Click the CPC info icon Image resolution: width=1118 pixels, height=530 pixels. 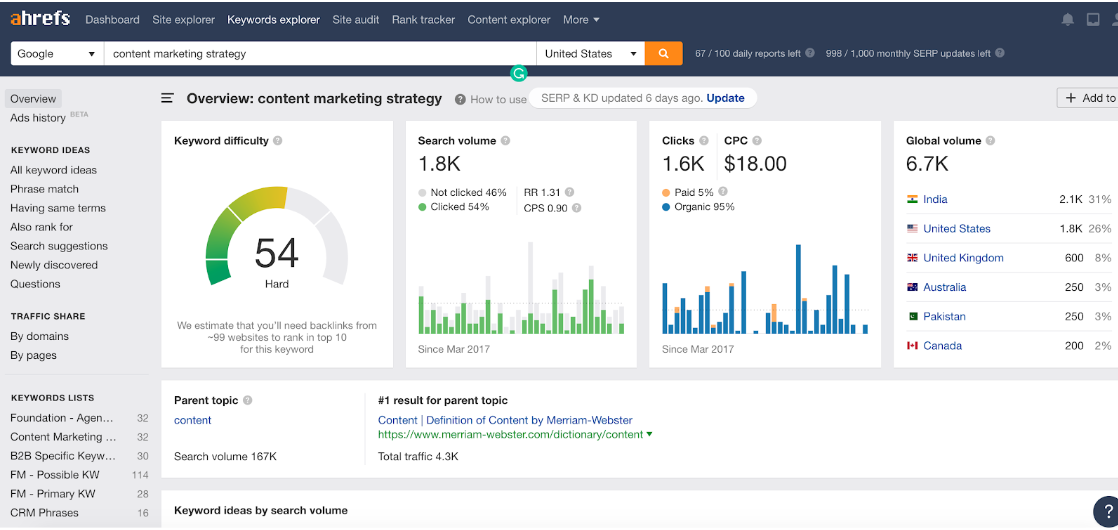pyautogui.click(x=758, y=141)
